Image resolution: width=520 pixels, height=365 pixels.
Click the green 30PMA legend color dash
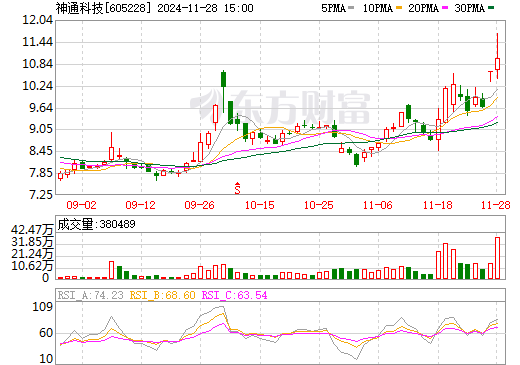click(x=491, y=7)
